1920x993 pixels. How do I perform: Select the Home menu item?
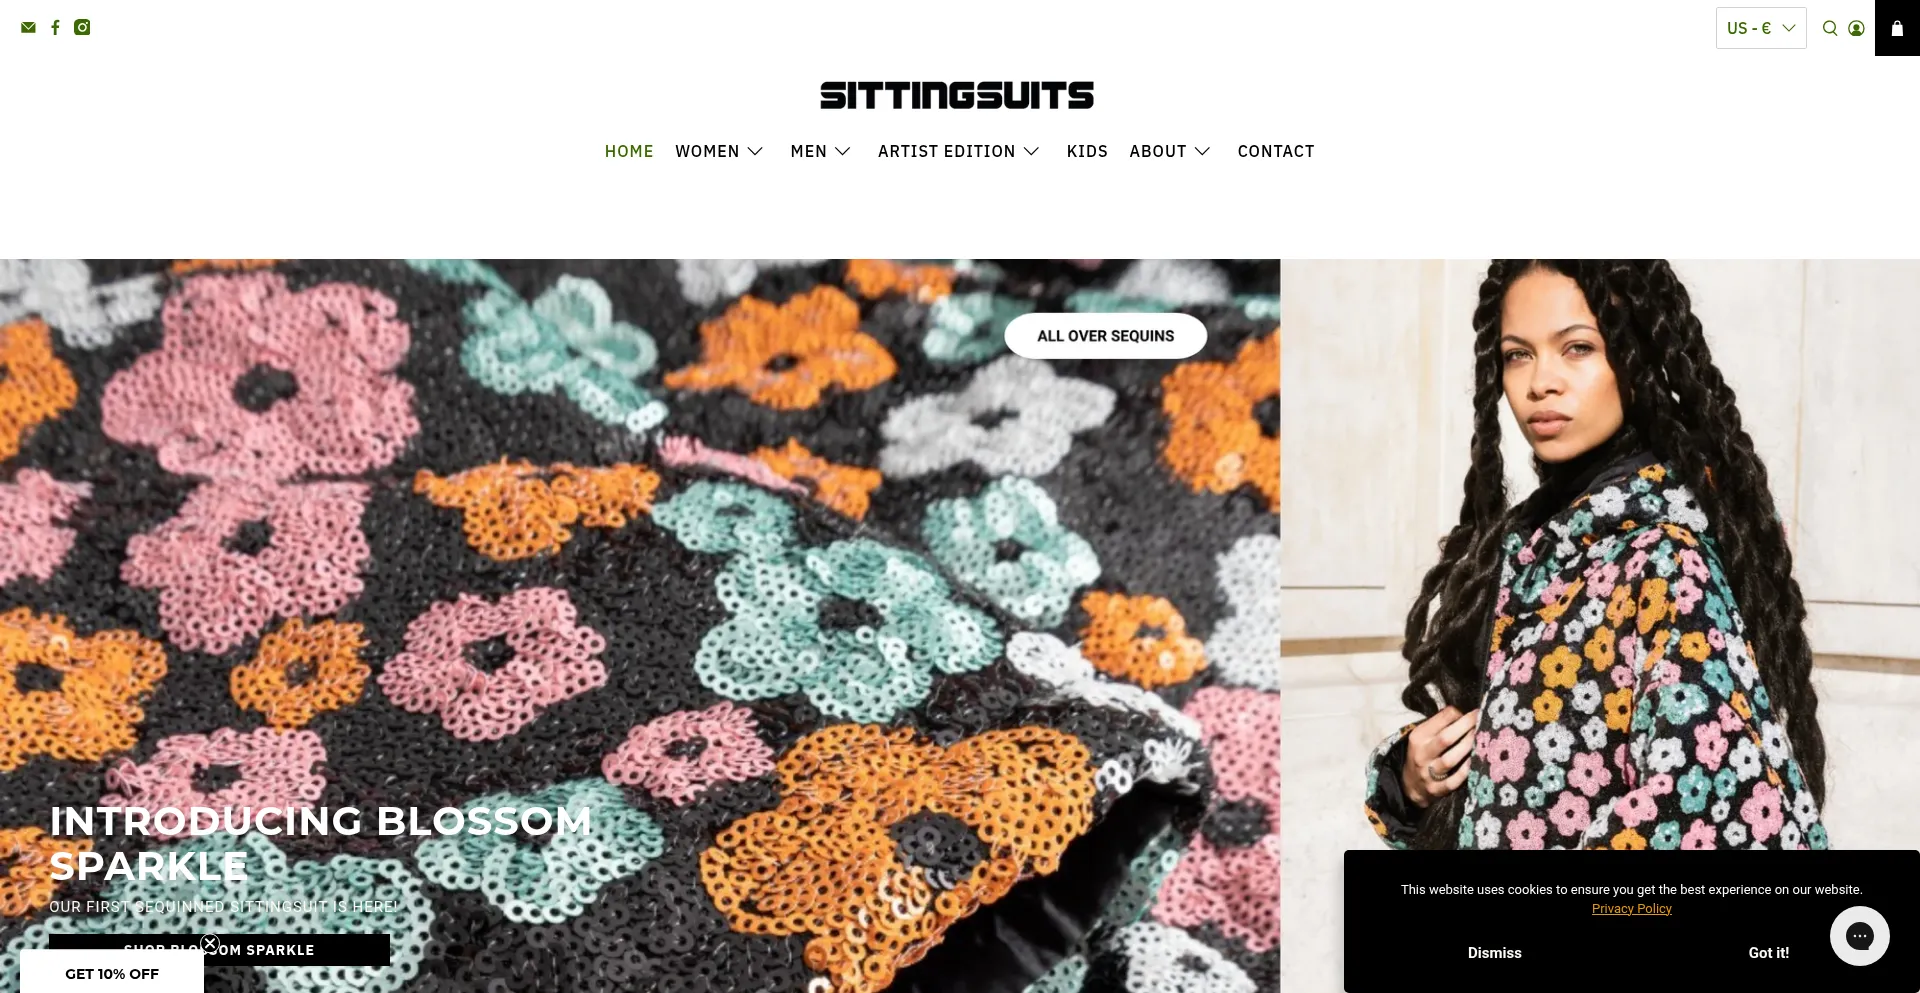pyautogui.click(x=629, y=151)
